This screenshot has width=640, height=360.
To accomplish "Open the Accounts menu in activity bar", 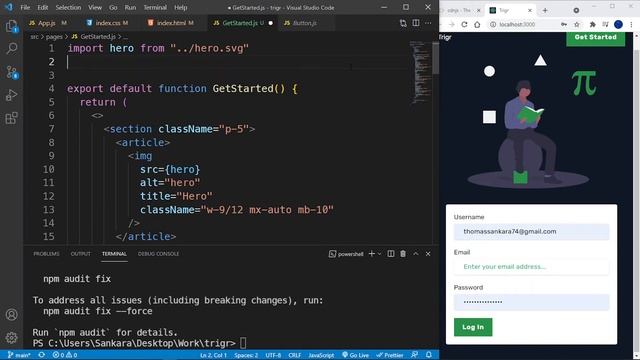I will pyautogui.click(x=11, y=315).
